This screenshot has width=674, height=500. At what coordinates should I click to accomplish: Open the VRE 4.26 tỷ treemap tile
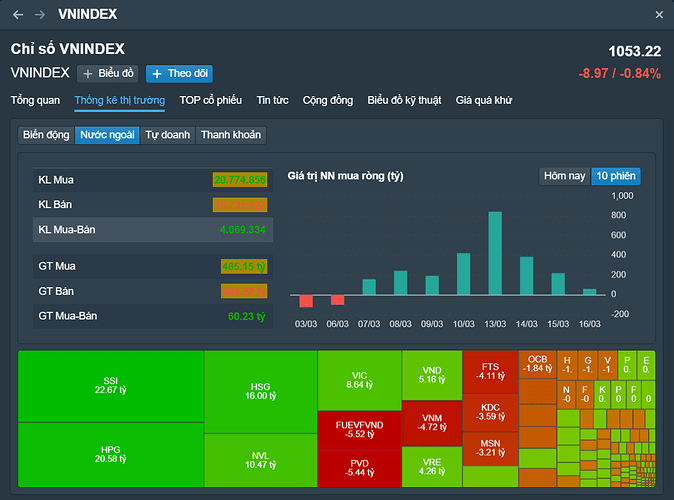point(432,467)
